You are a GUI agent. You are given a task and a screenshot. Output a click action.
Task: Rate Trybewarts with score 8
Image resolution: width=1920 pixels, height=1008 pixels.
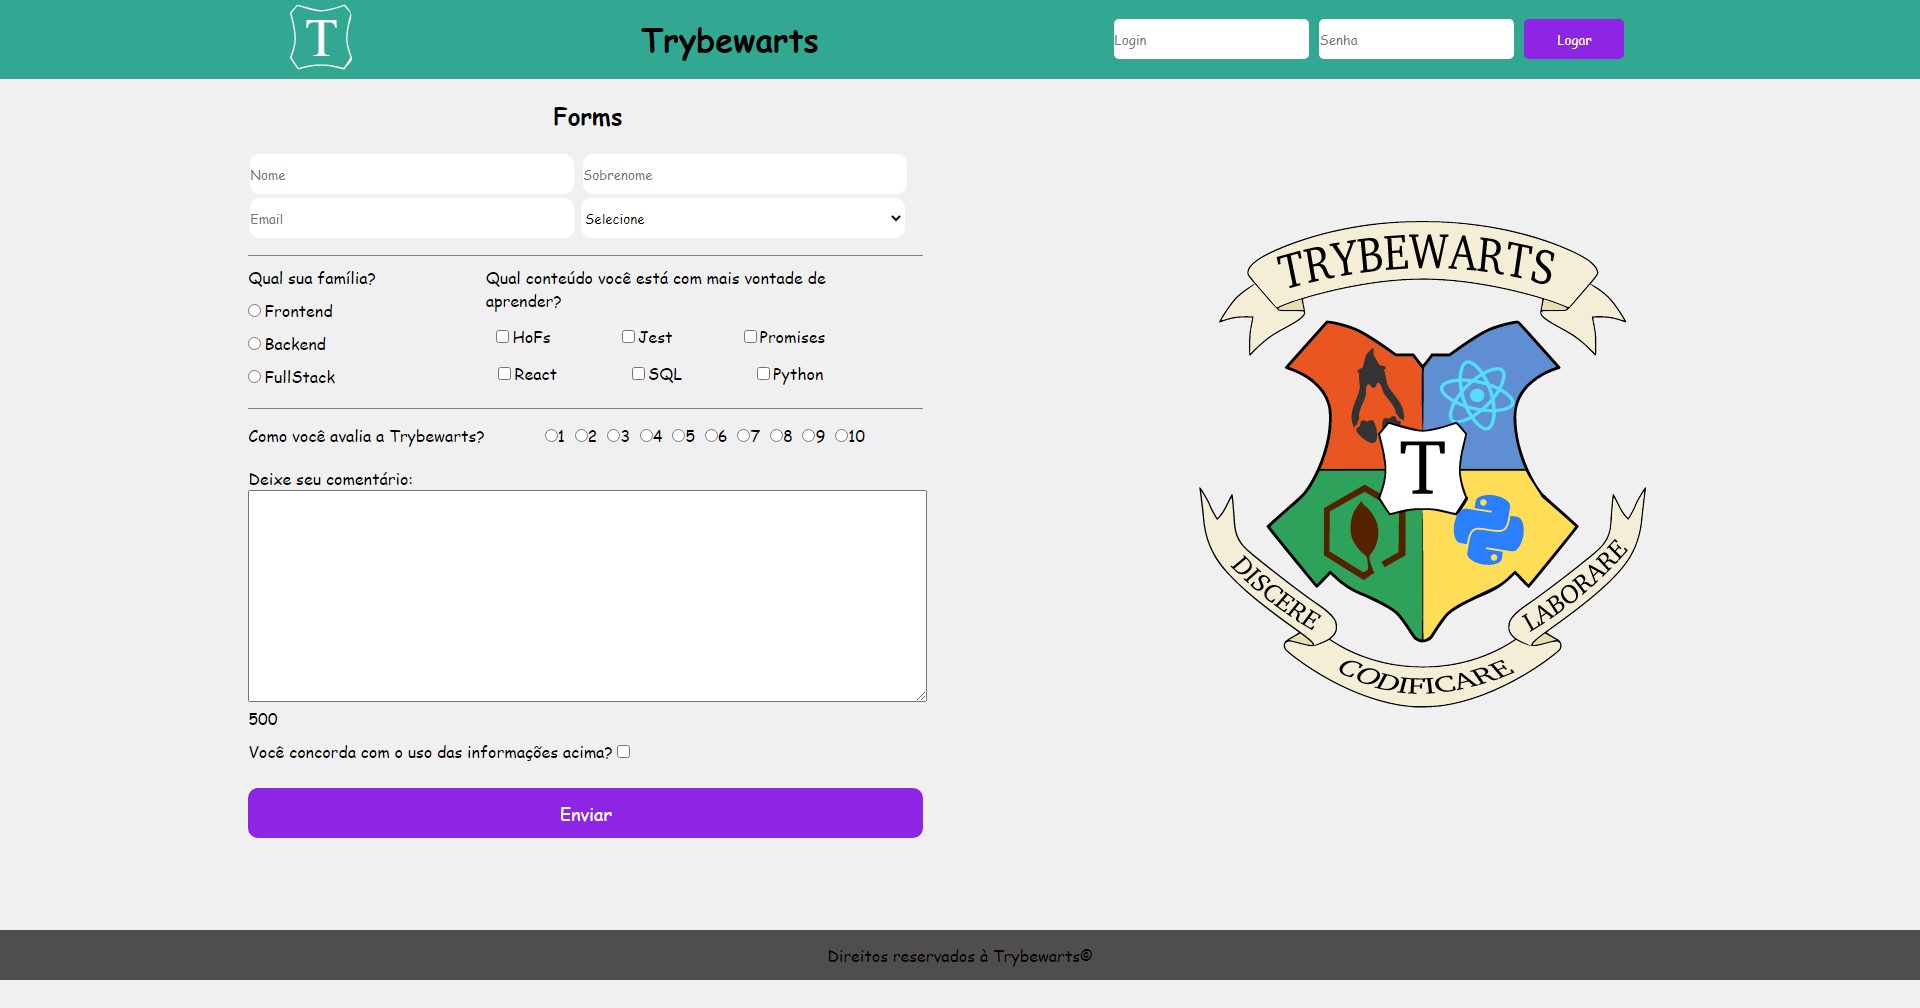pyautogui.click(x=776, y=436)
